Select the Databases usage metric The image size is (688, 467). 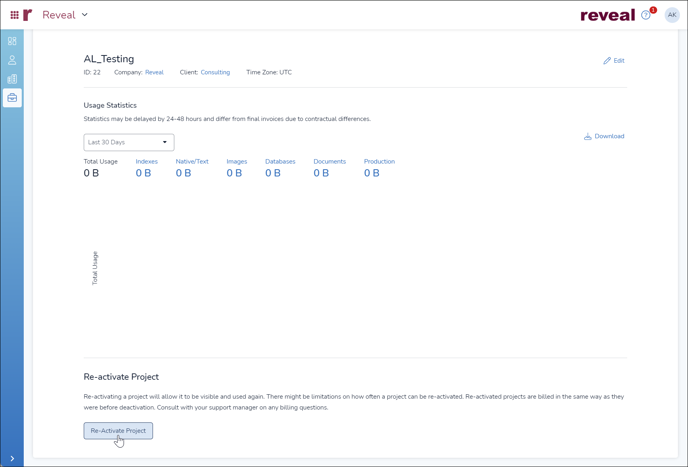point(280,161)
